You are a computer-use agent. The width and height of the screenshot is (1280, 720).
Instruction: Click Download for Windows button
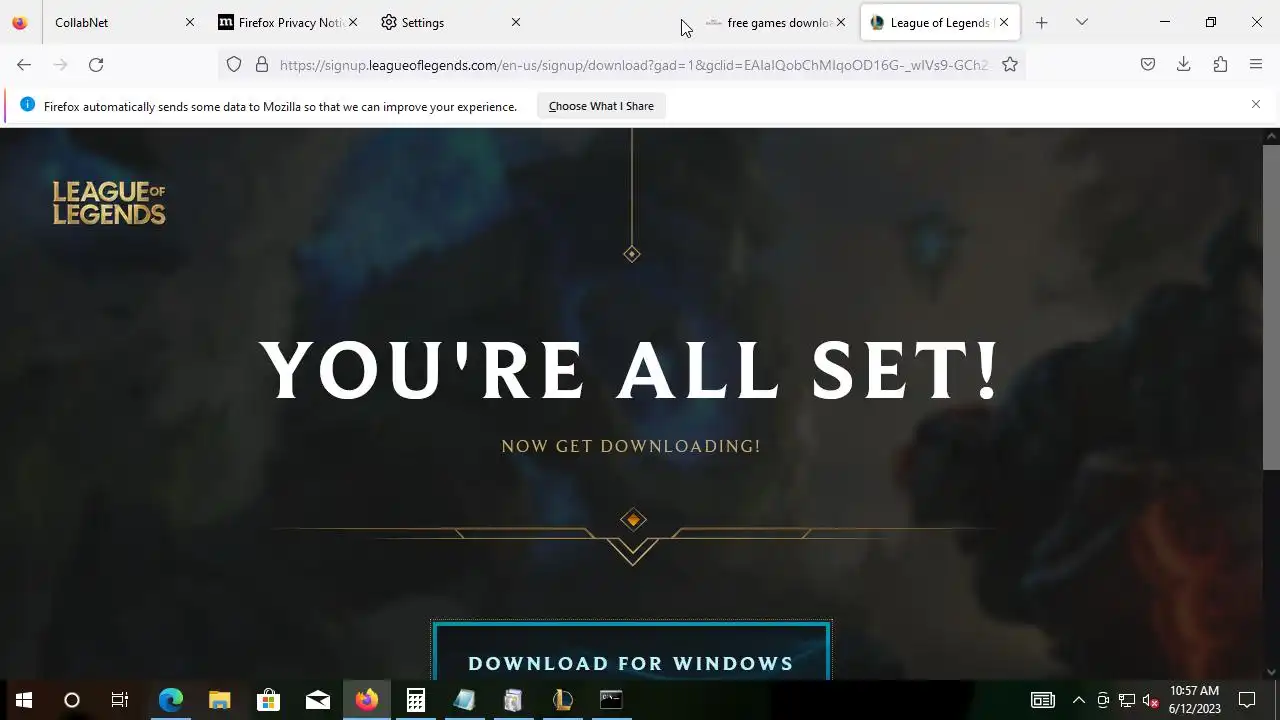[x=631, y=651]
